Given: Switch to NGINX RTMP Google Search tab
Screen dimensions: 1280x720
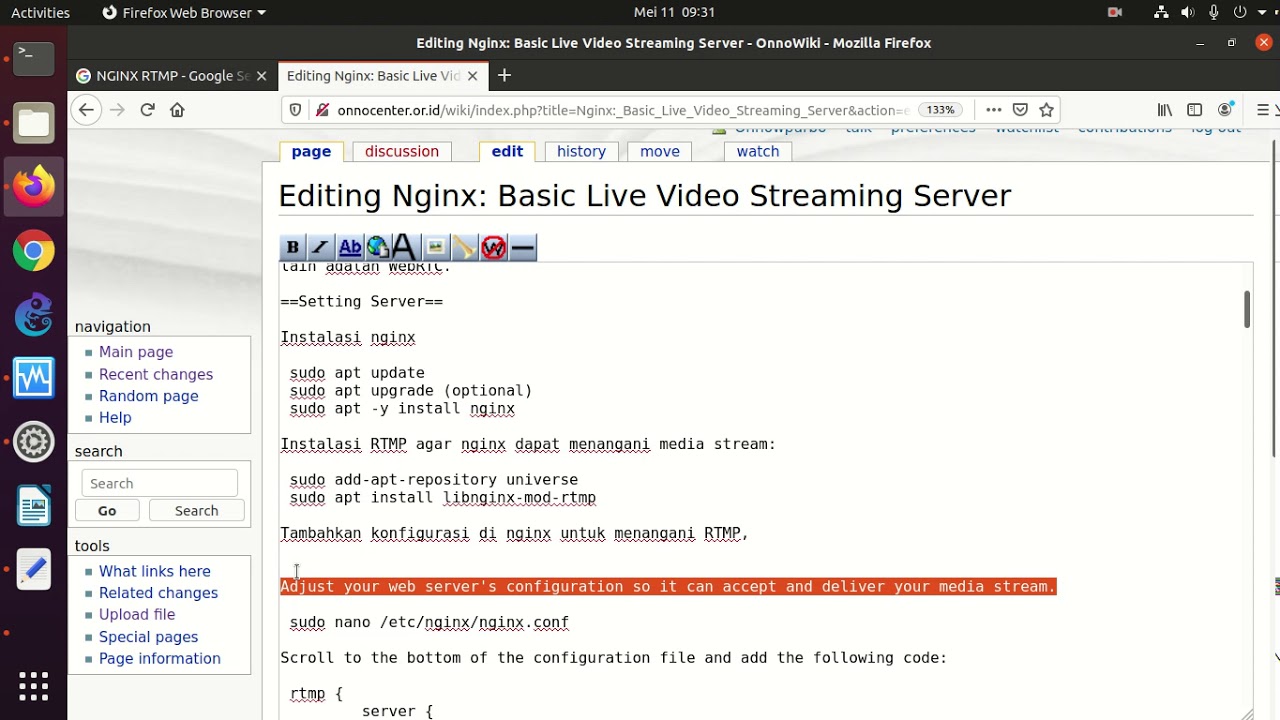Looking at the screenshot, I should pos(163,76).
